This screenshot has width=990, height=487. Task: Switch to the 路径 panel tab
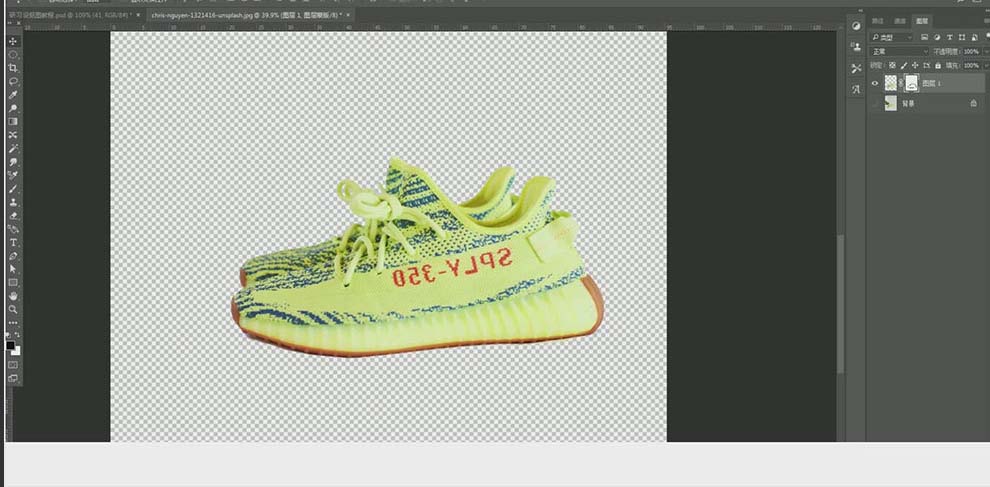tap(878, 21)
